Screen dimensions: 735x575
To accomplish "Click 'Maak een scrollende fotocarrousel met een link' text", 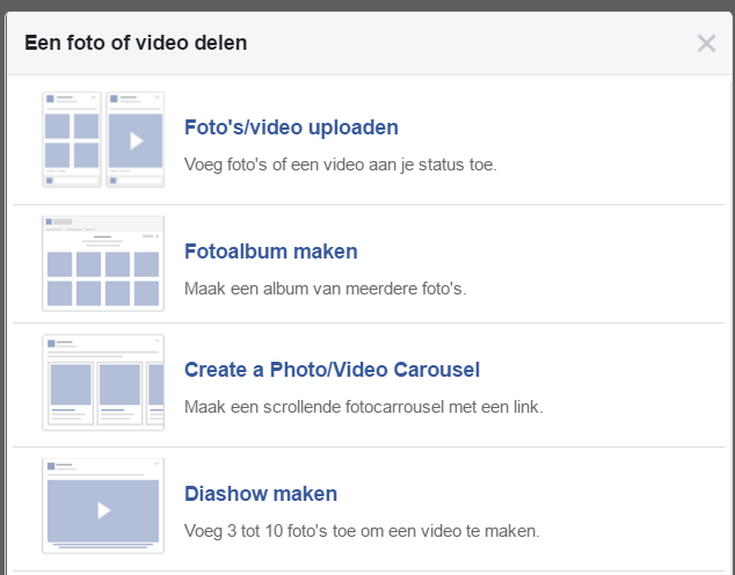I will (363, 407).
